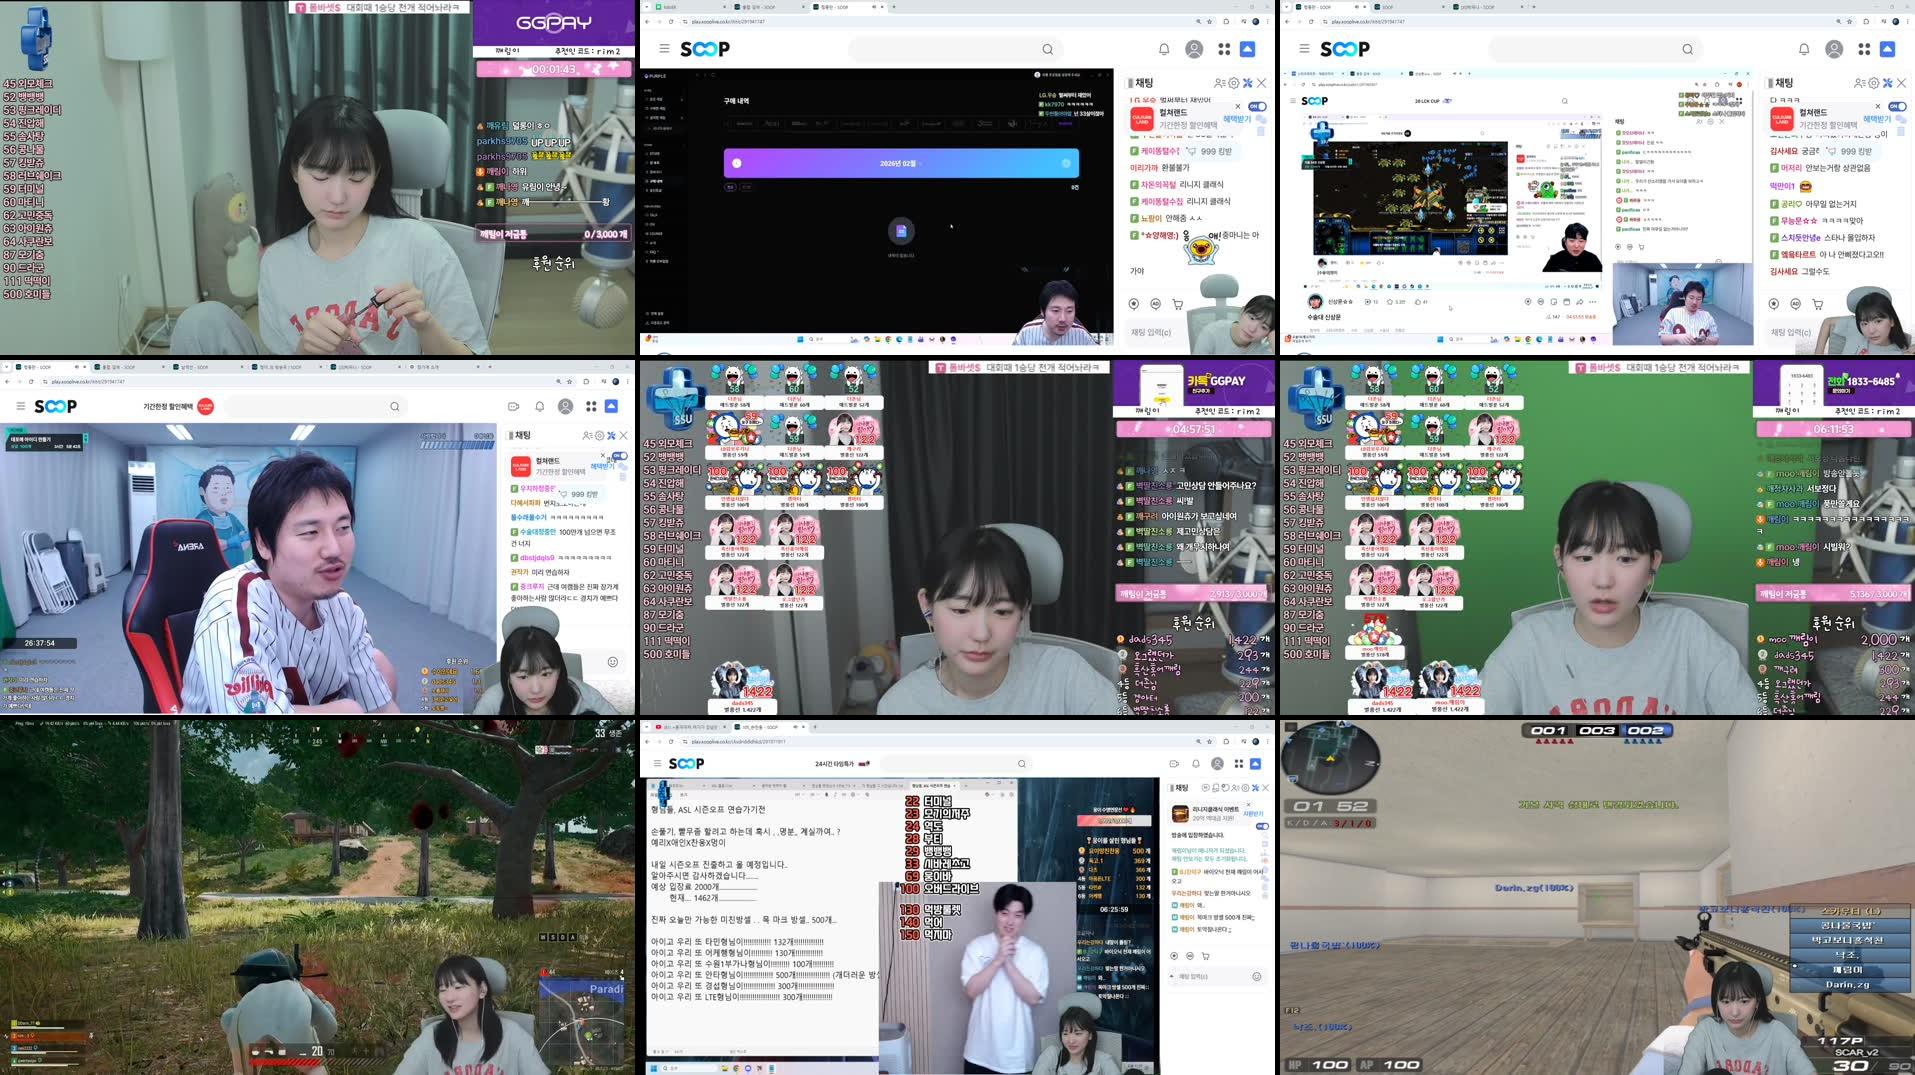
Task: Click the profile avatar icon in SOOP header
Action: (1193, 48)
